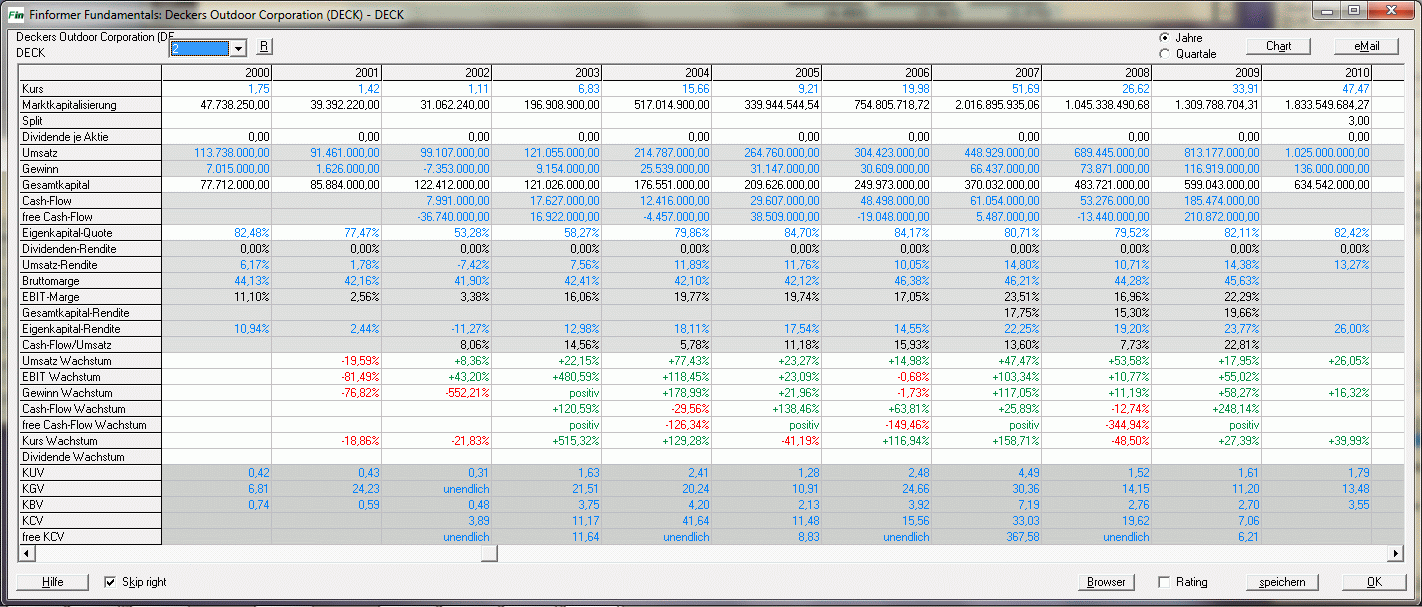Click market cap cell 196.908.900,00
This screenshot has height=607, width=1422.
coord(547,105)
